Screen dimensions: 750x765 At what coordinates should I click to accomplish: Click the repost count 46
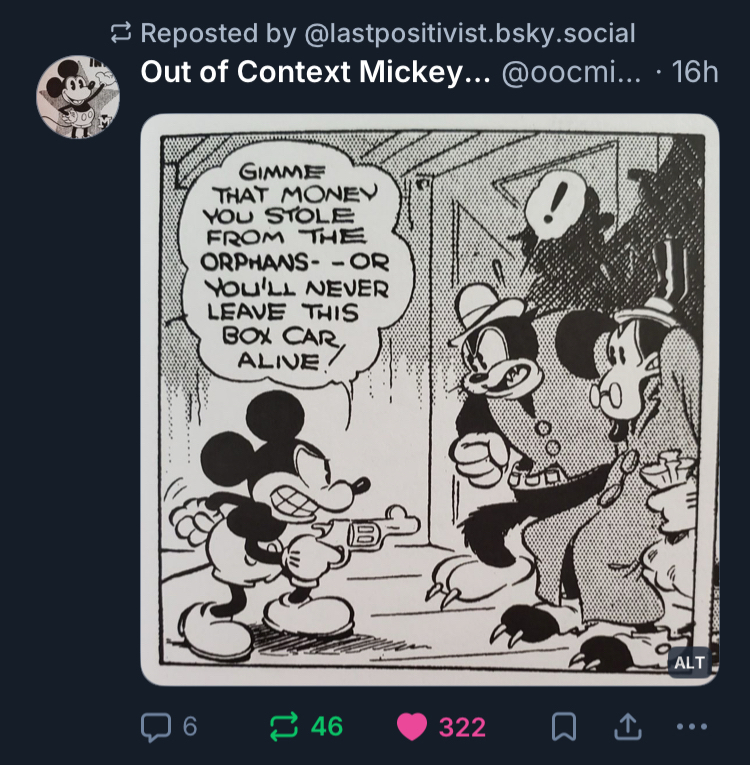coord(326,727)
